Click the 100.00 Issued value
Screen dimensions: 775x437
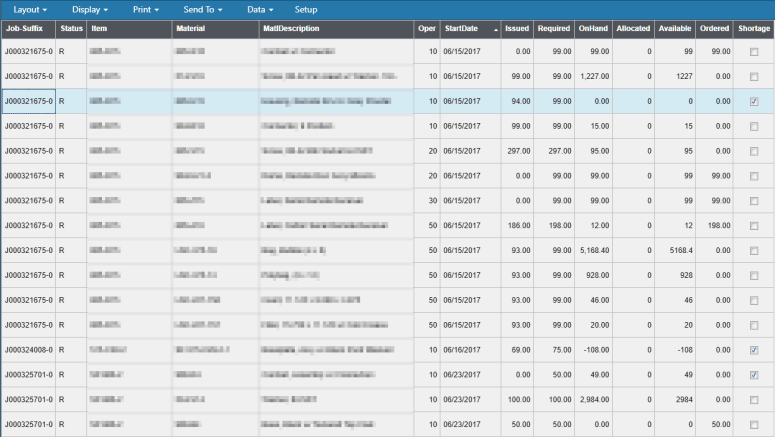[x=518, y=399]
